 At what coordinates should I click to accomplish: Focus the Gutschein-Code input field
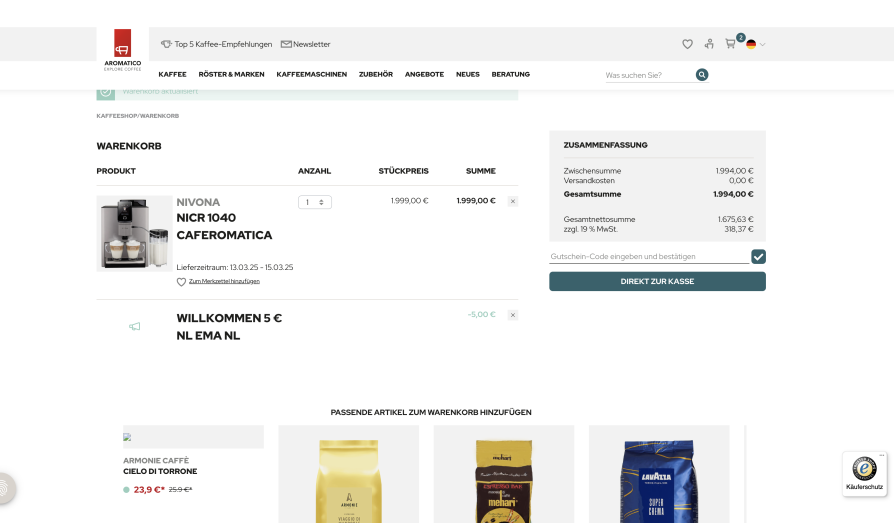649,257
